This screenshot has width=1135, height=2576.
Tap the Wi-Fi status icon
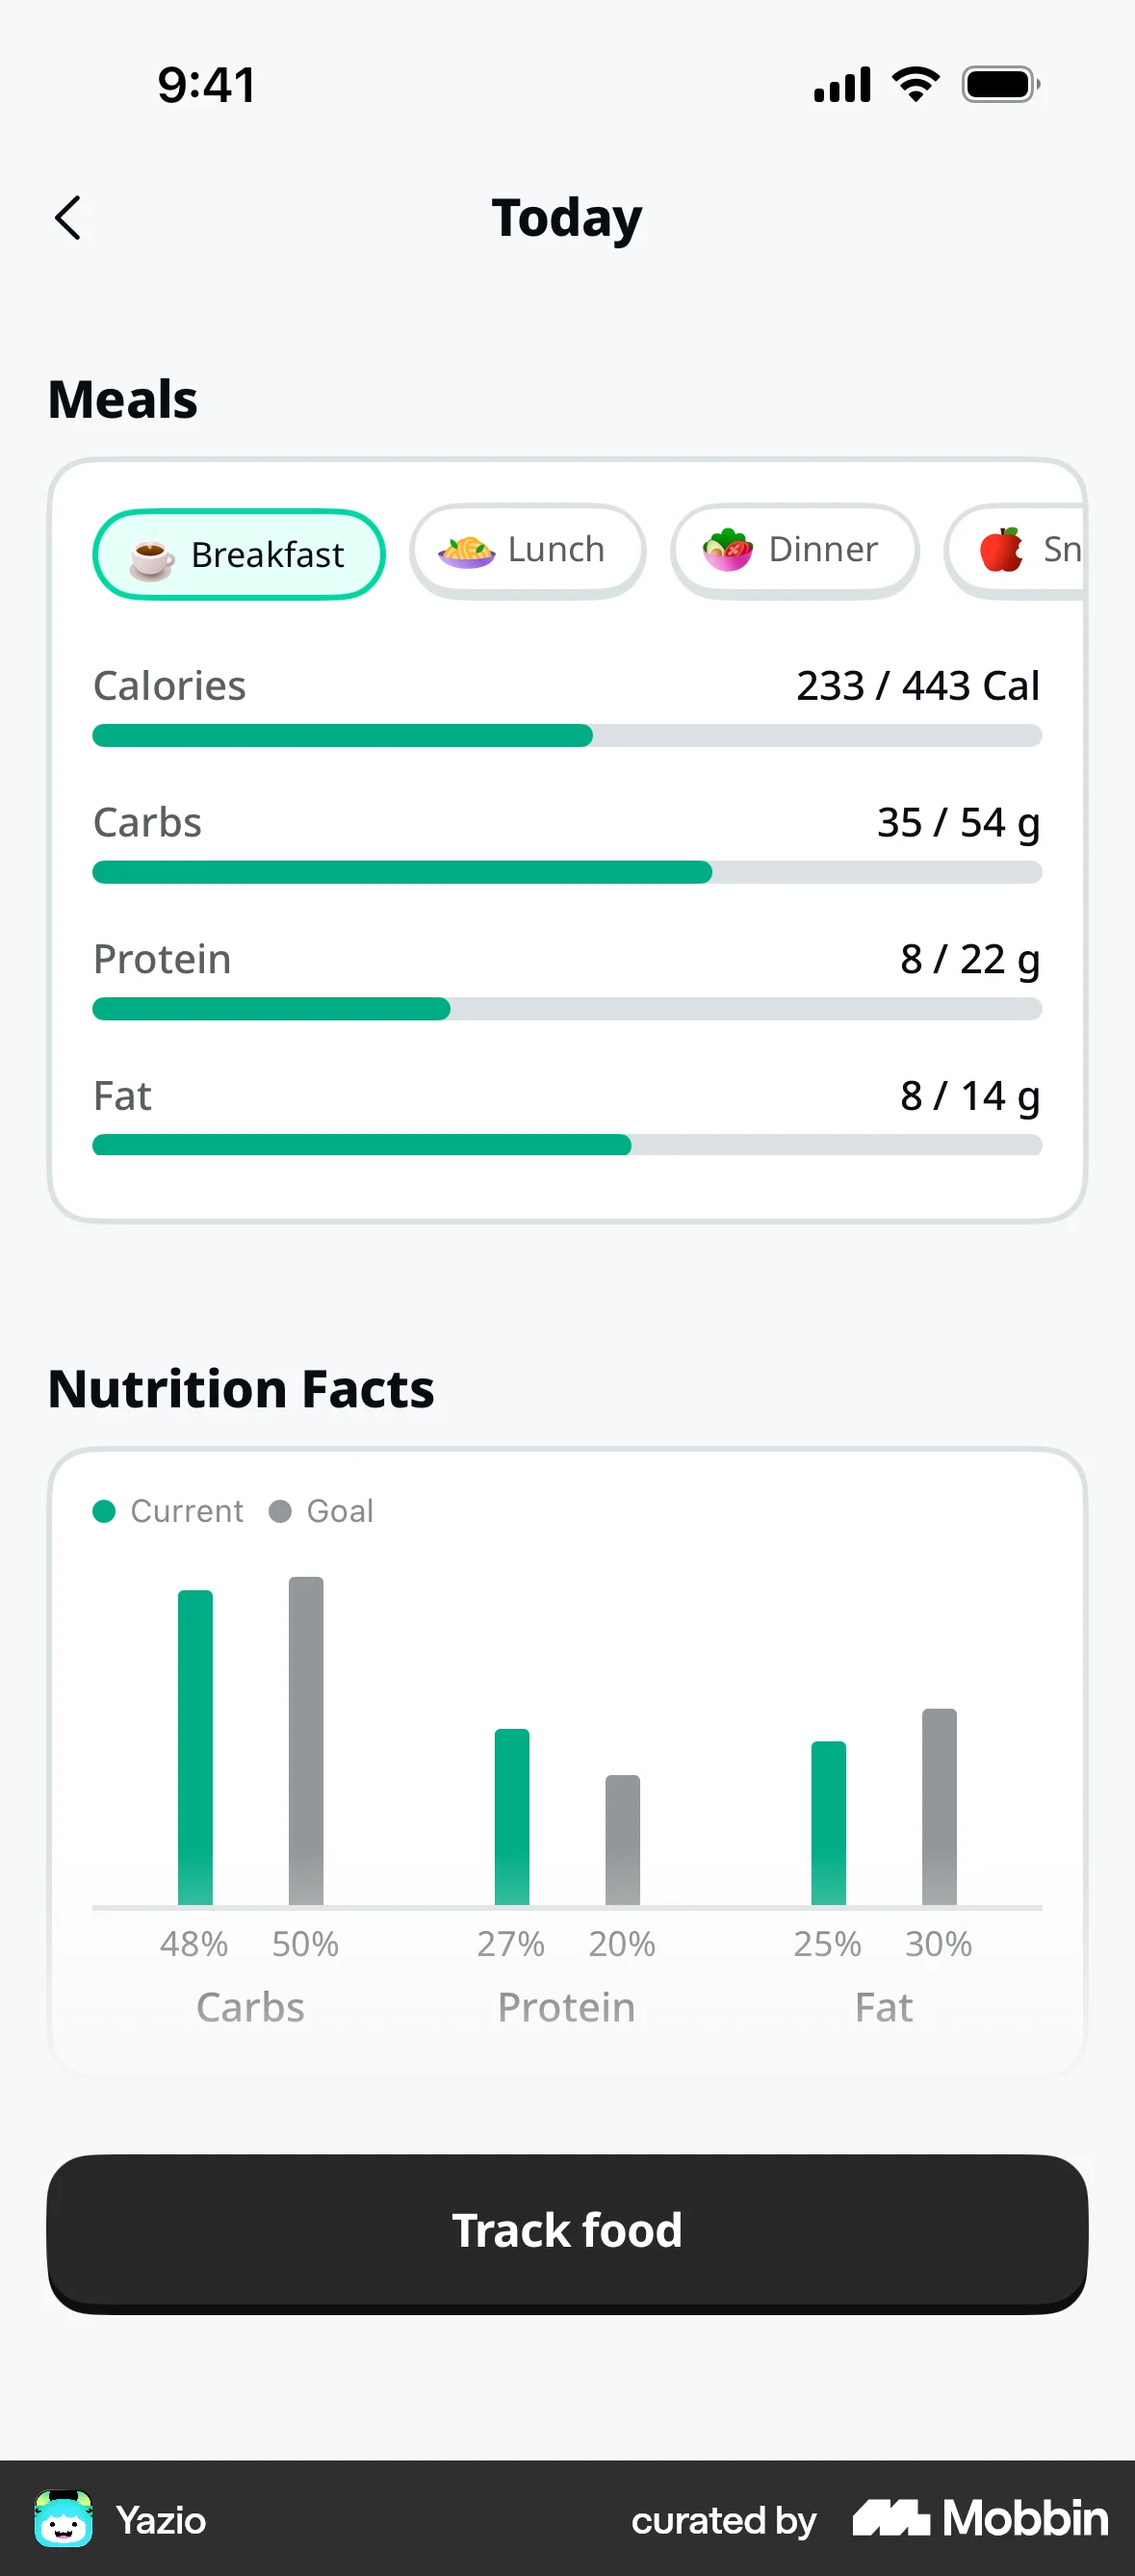click(916, 85)
